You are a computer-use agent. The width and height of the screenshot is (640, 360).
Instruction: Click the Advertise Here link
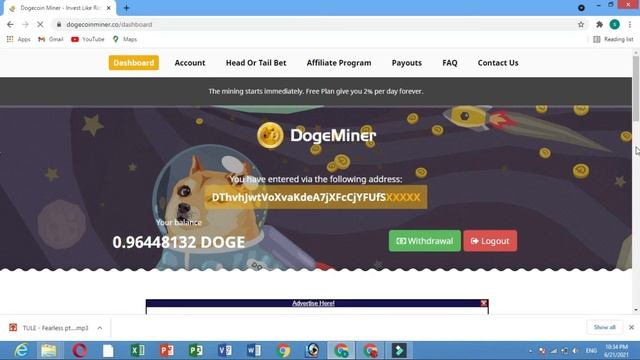[x=313, y=303]
